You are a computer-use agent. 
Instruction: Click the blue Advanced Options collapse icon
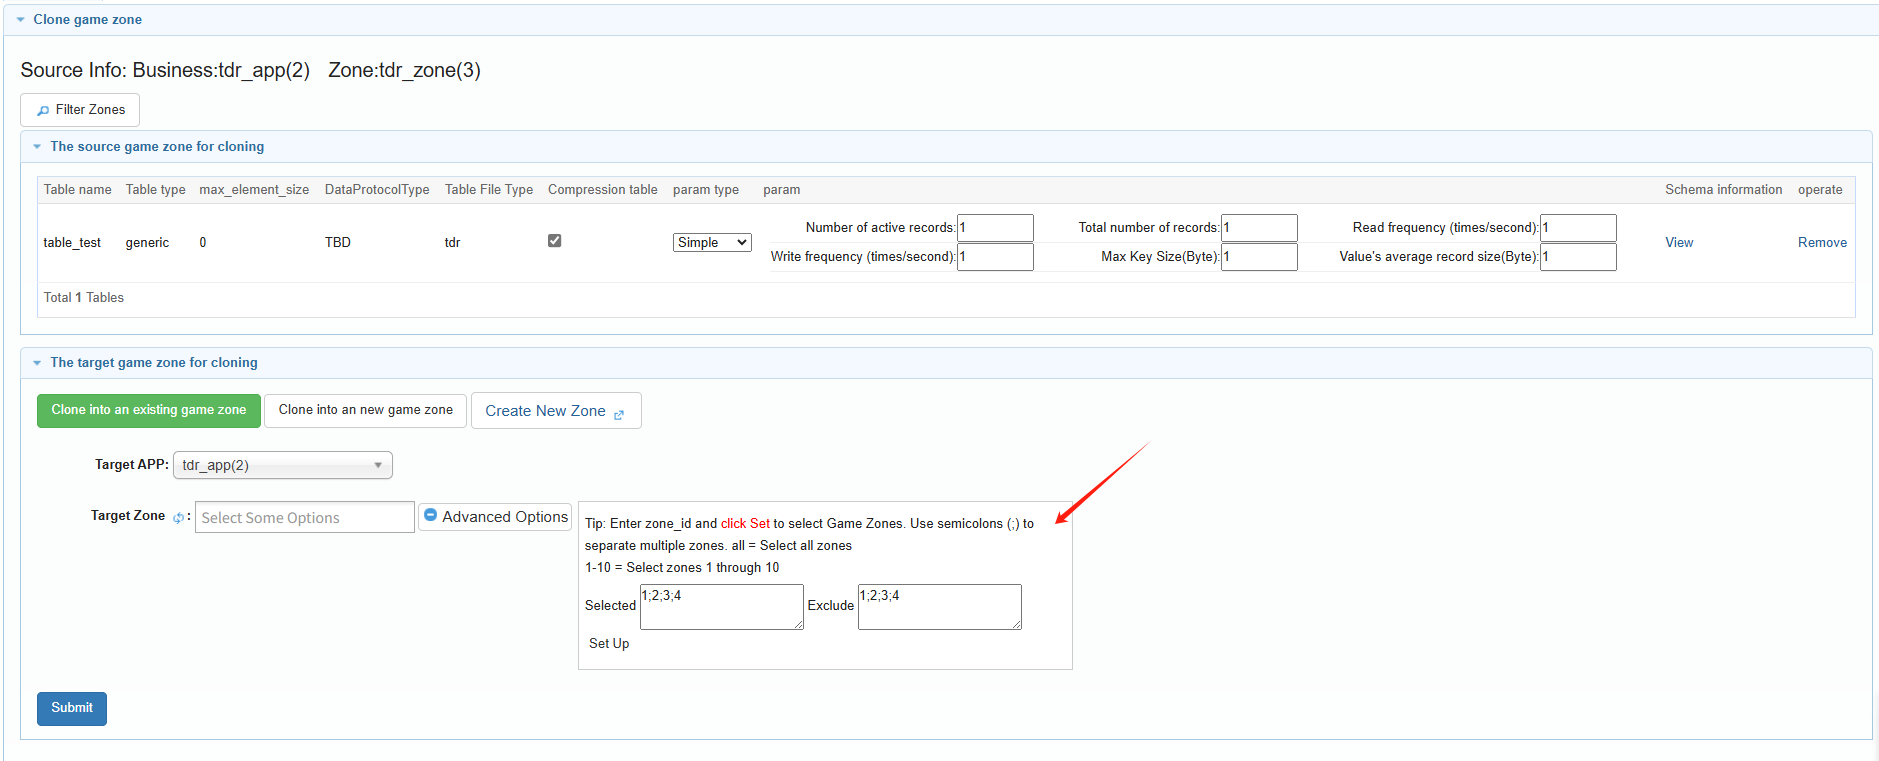pyautogui.click(x=431, y=515)
